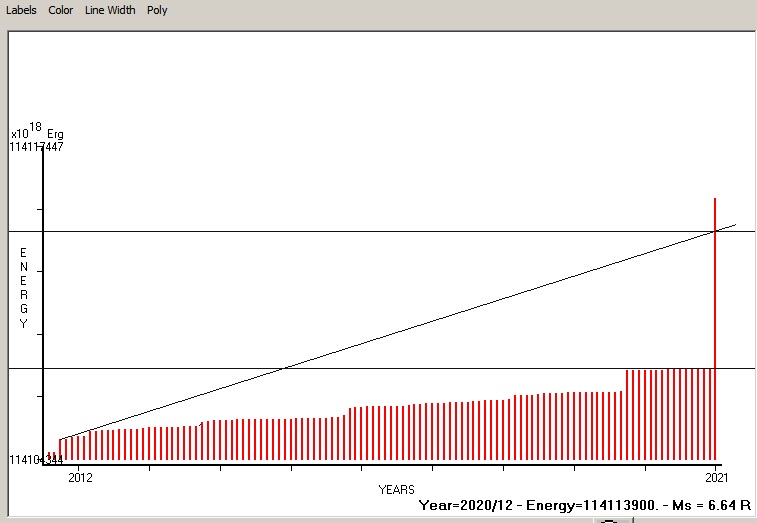Click the maximum value 114117447 label

coord(36,147)
